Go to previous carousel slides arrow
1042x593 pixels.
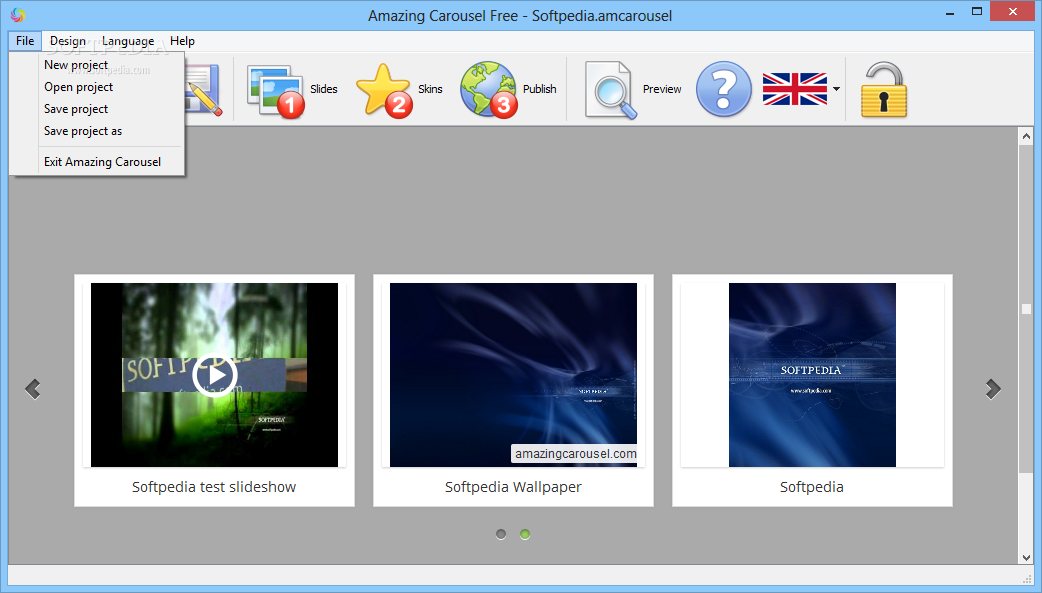33,389
